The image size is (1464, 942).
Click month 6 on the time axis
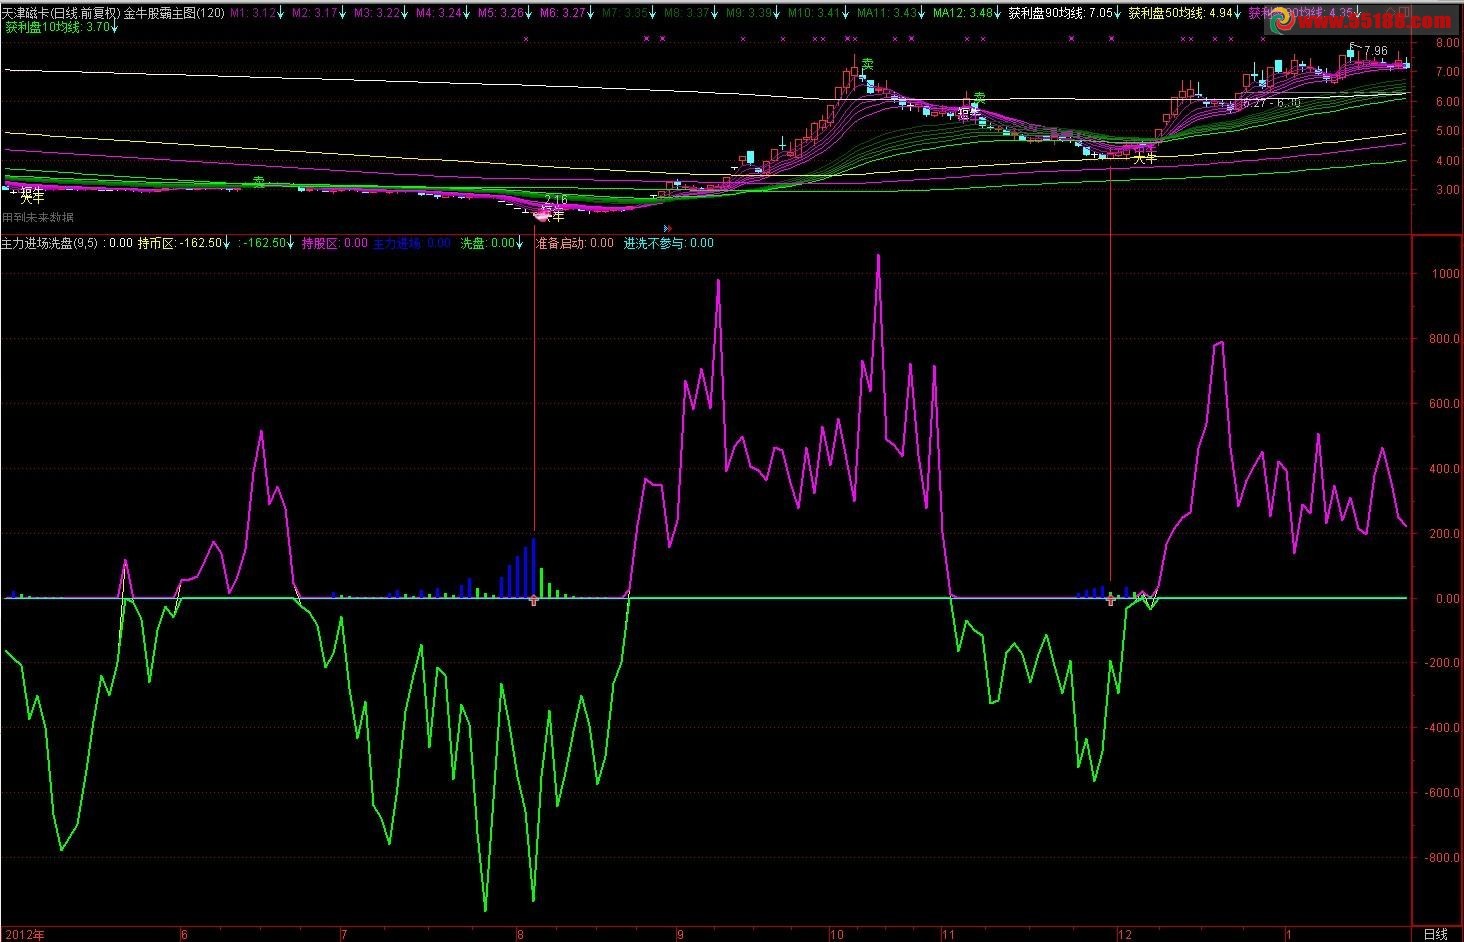183,935
